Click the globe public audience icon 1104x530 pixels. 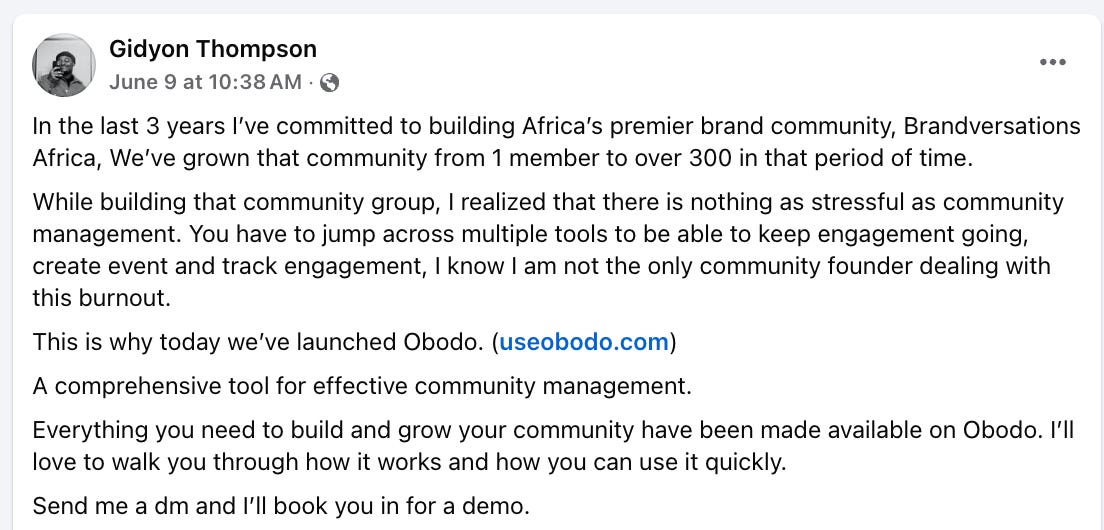[329, 83]
